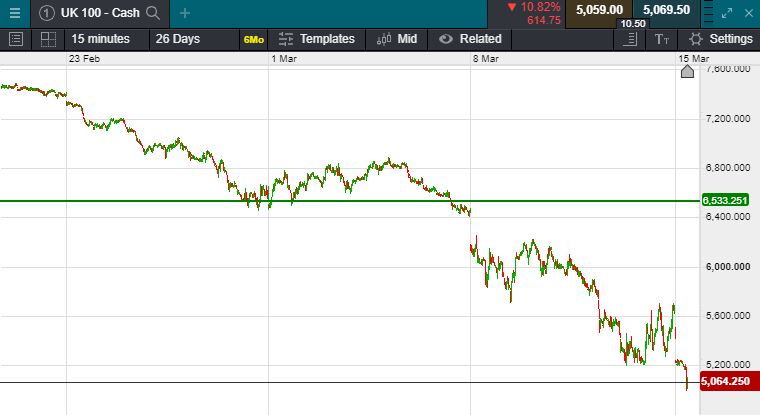Open the chart list panel icon
Viewport: 760px width, 415px height.
tap(15, 39)
